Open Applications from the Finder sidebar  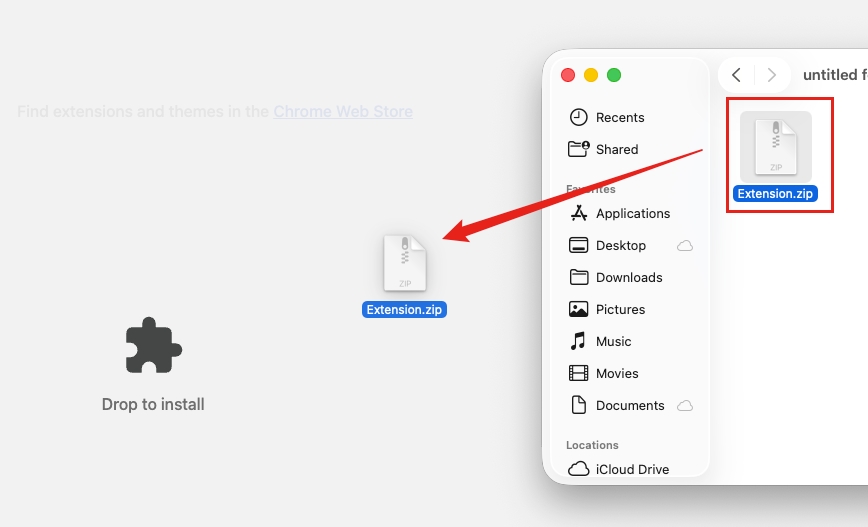632,213
